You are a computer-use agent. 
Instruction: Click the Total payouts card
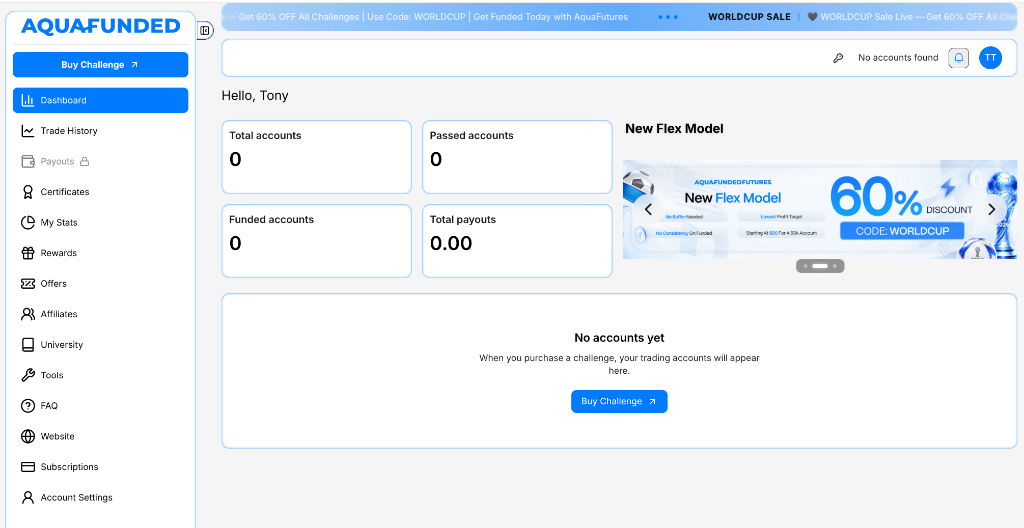[x=517, y=241]
